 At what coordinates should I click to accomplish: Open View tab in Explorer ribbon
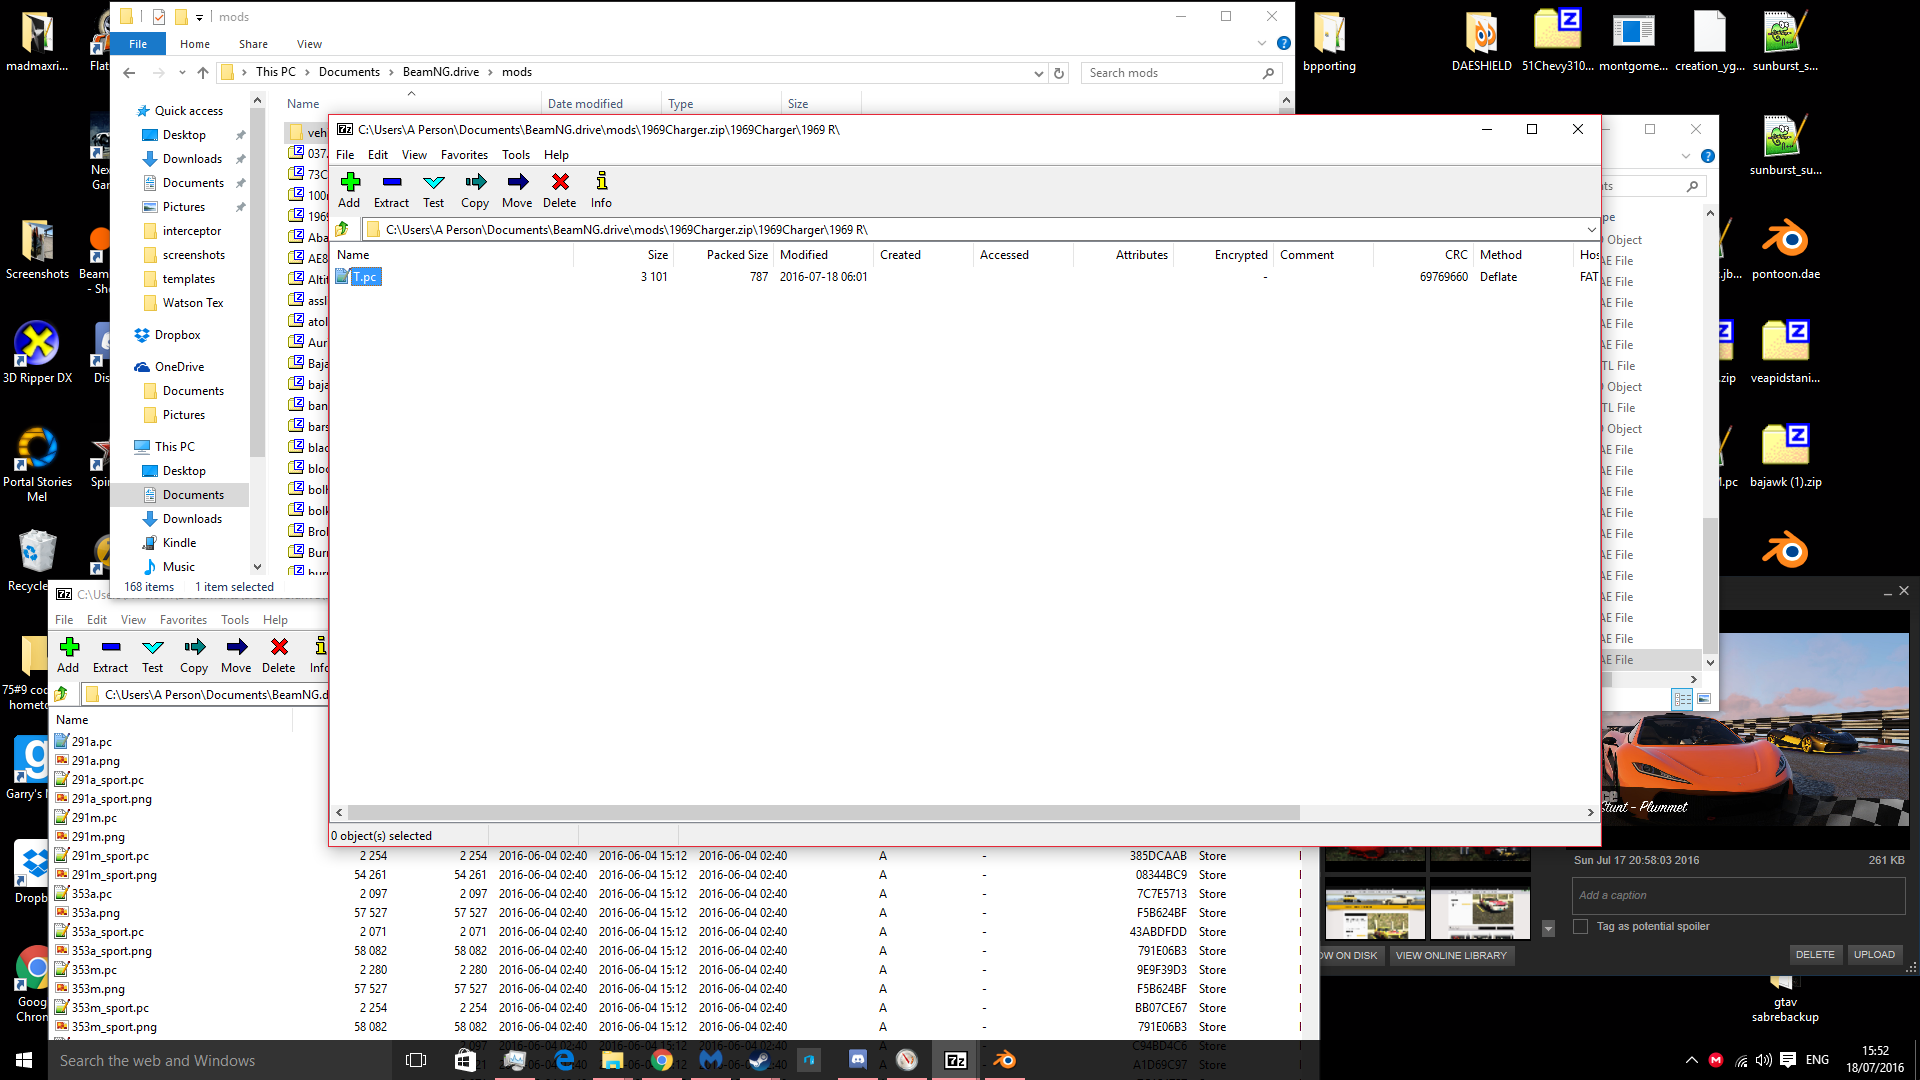(x=309, y=44)
